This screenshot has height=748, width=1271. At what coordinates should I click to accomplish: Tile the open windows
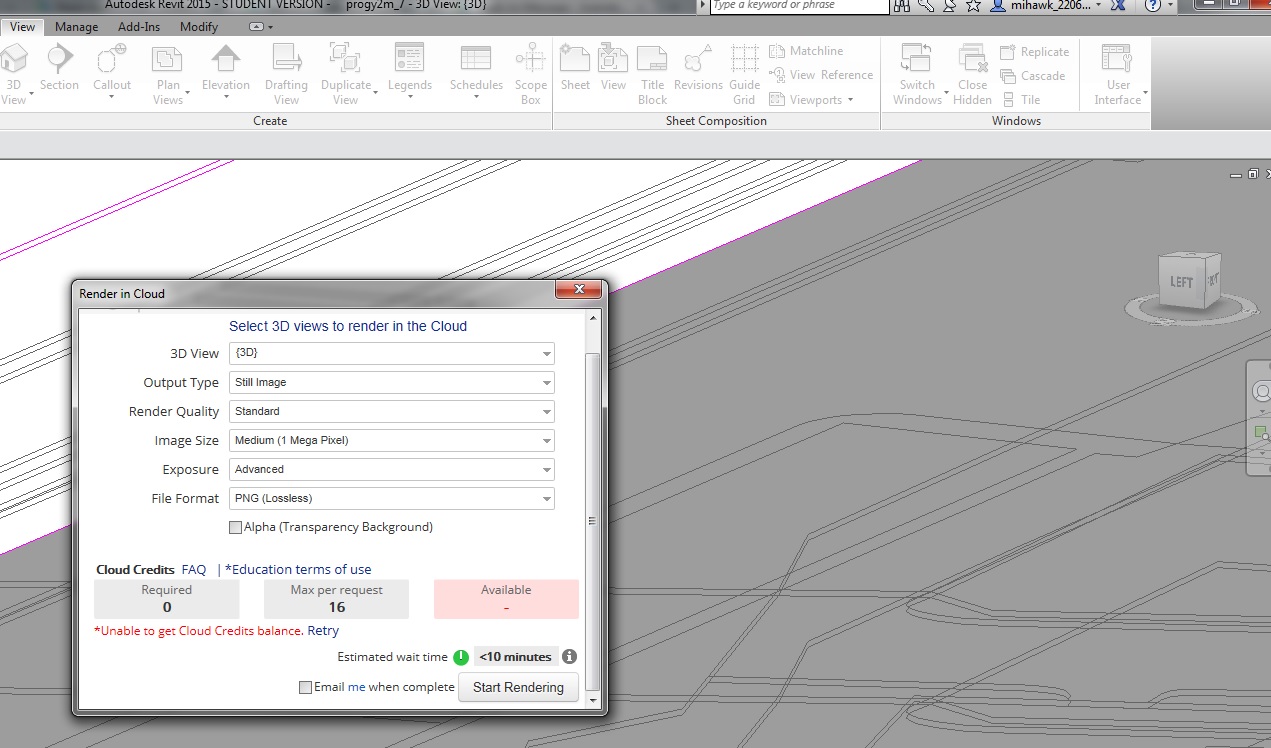[1032, 100]
